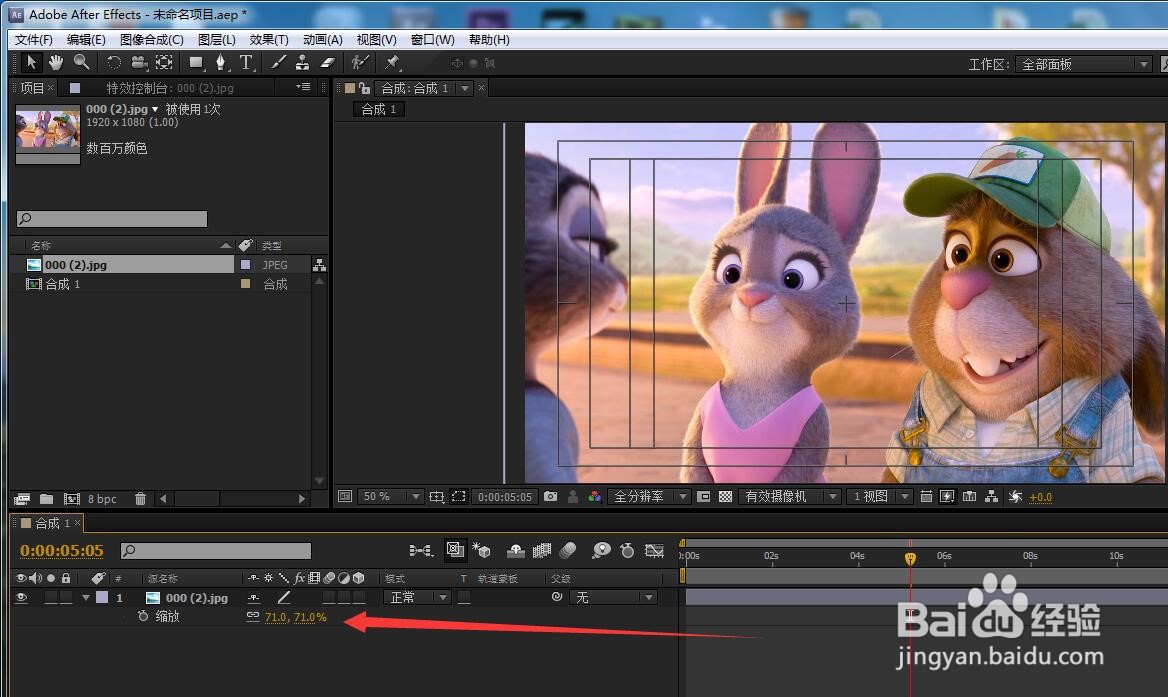Select the Hand tool
Image resolution: width=1168 pixels, height=697 pixels.
tap(56, 63)
